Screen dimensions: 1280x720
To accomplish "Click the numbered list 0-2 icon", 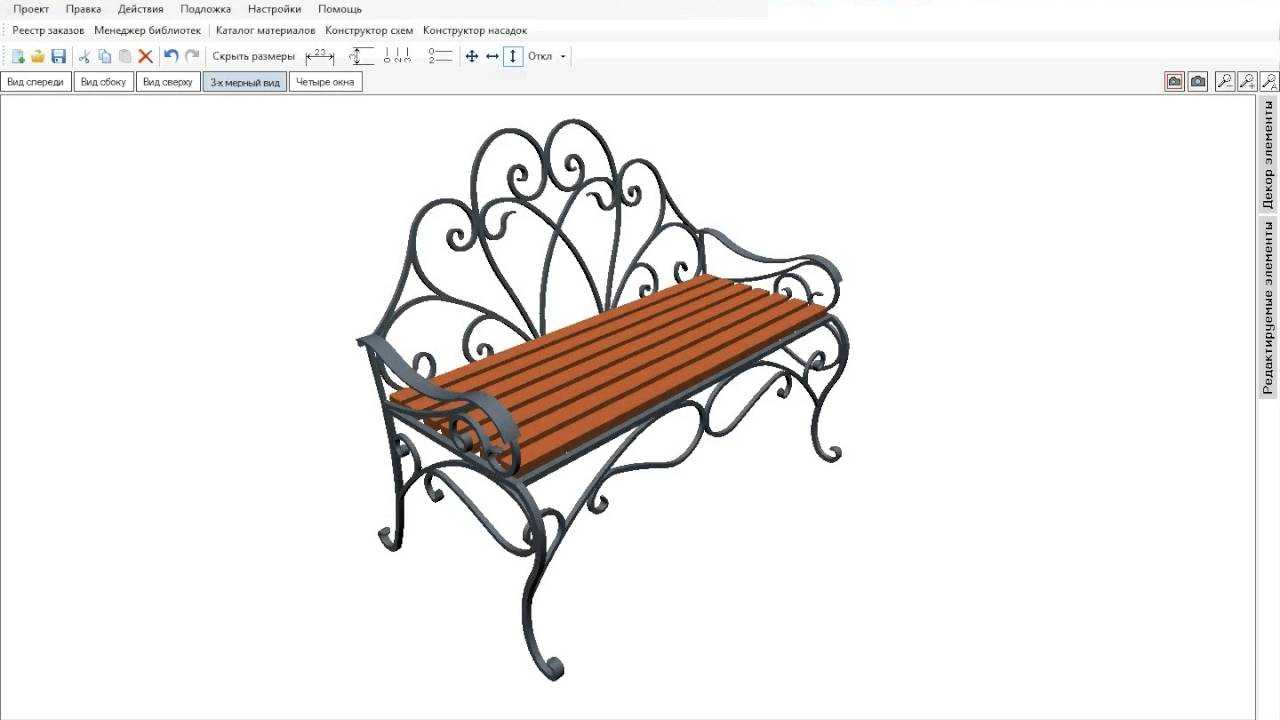I will pyautogui.click(x=440, y=57).
